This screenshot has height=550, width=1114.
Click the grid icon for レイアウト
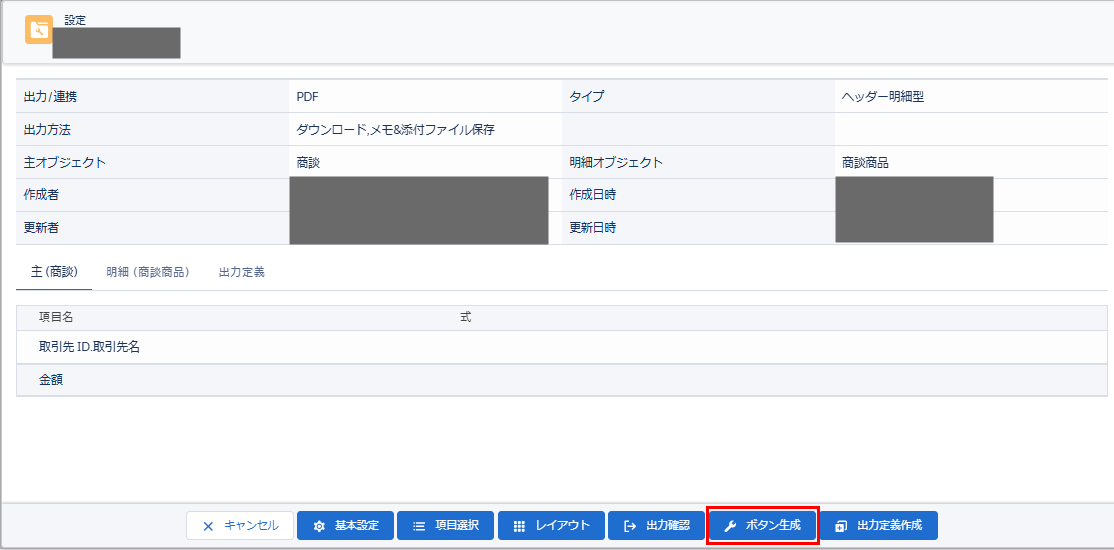520,526
